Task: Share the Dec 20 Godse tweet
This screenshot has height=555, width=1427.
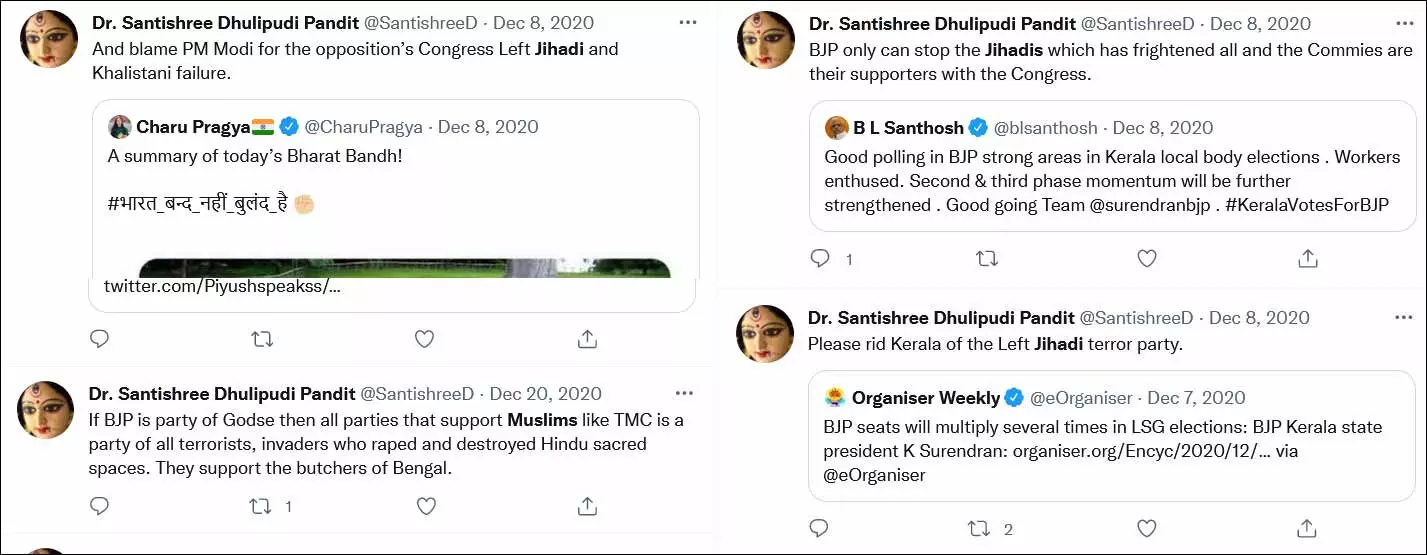Action: [588, 506]
